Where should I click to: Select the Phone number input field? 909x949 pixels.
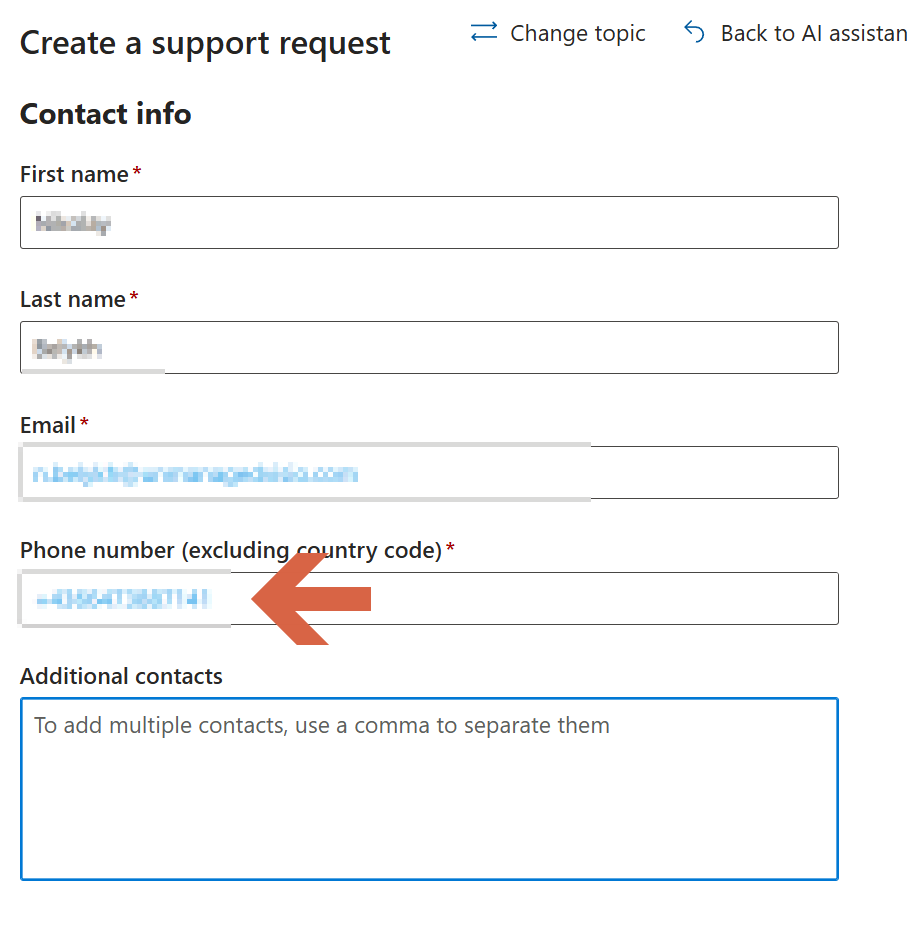click(429, 598)
